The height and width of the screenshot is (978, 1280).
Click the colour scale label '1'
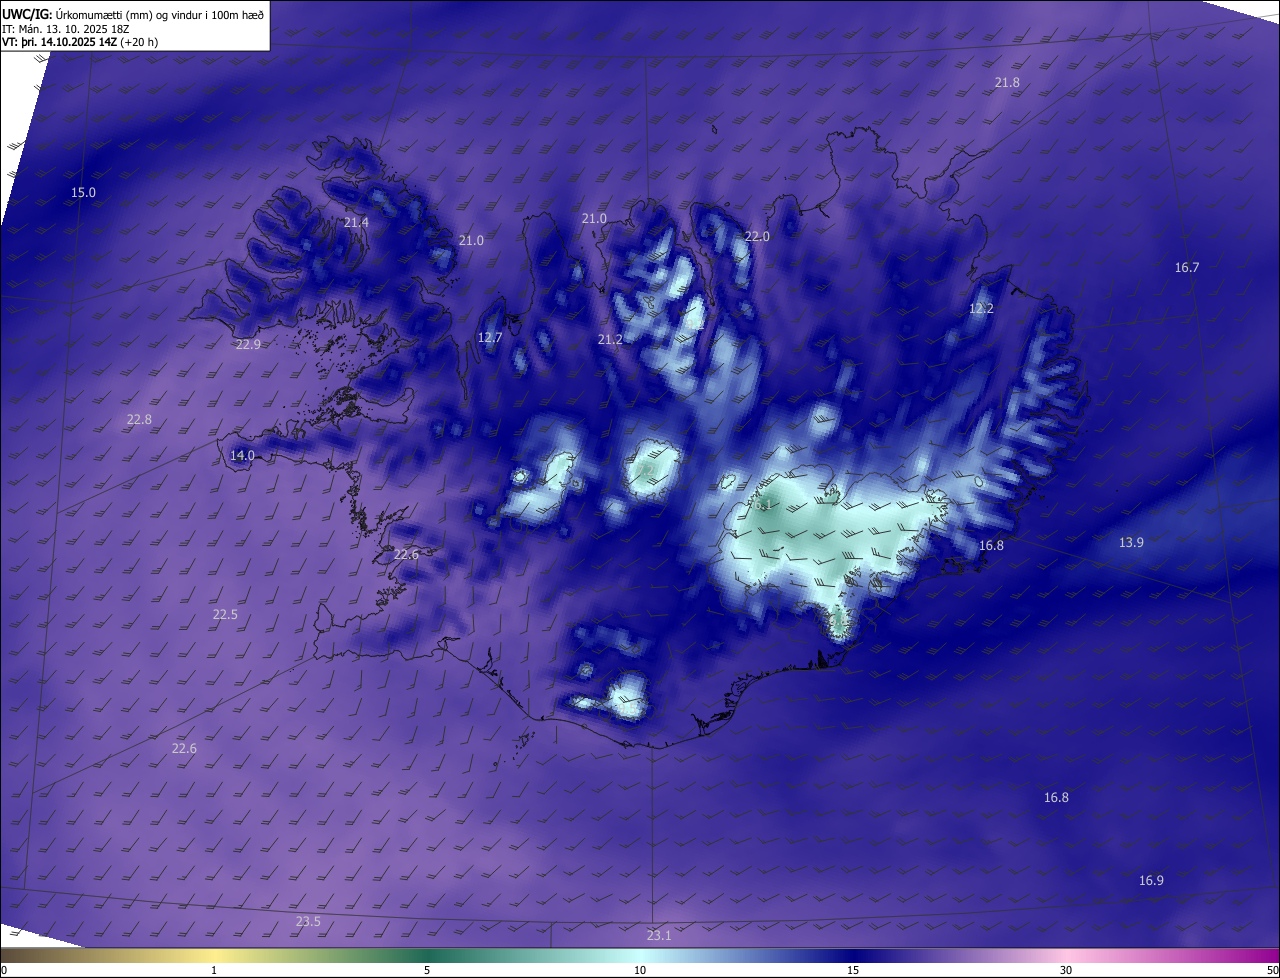(x=214, y=970)
